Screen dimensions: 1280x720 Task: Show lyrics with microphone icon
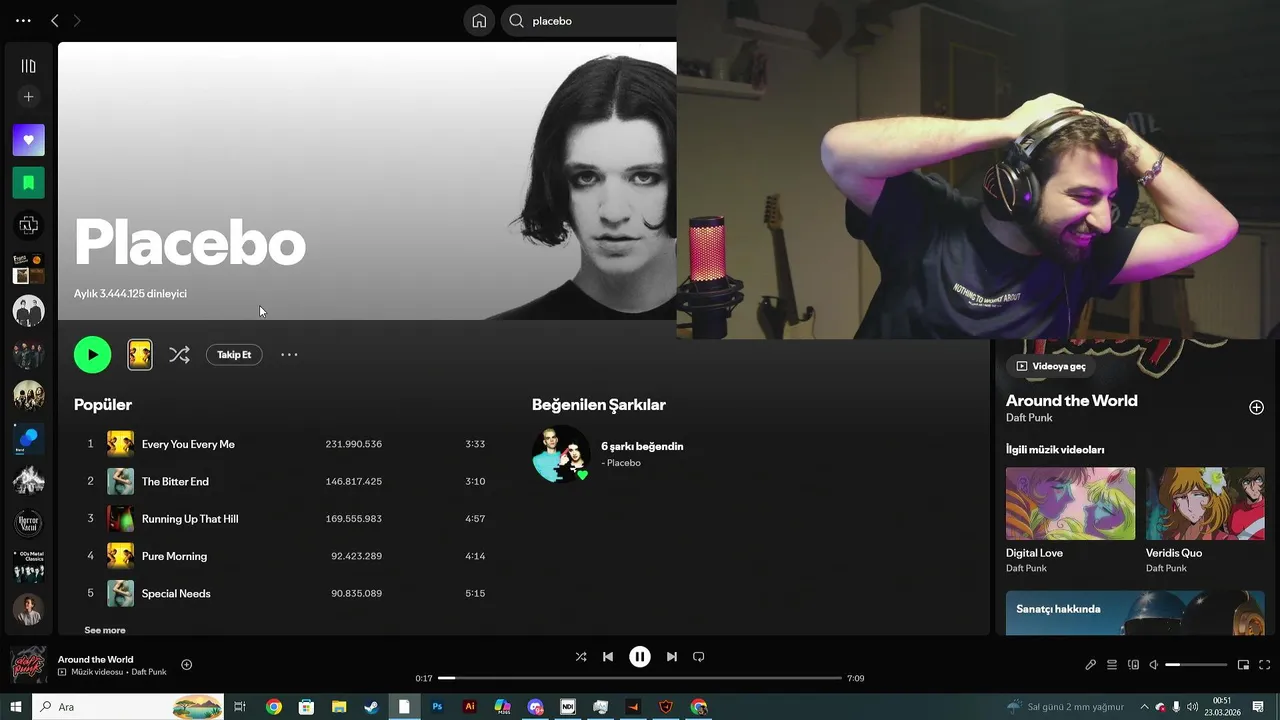pos(1091,665)
